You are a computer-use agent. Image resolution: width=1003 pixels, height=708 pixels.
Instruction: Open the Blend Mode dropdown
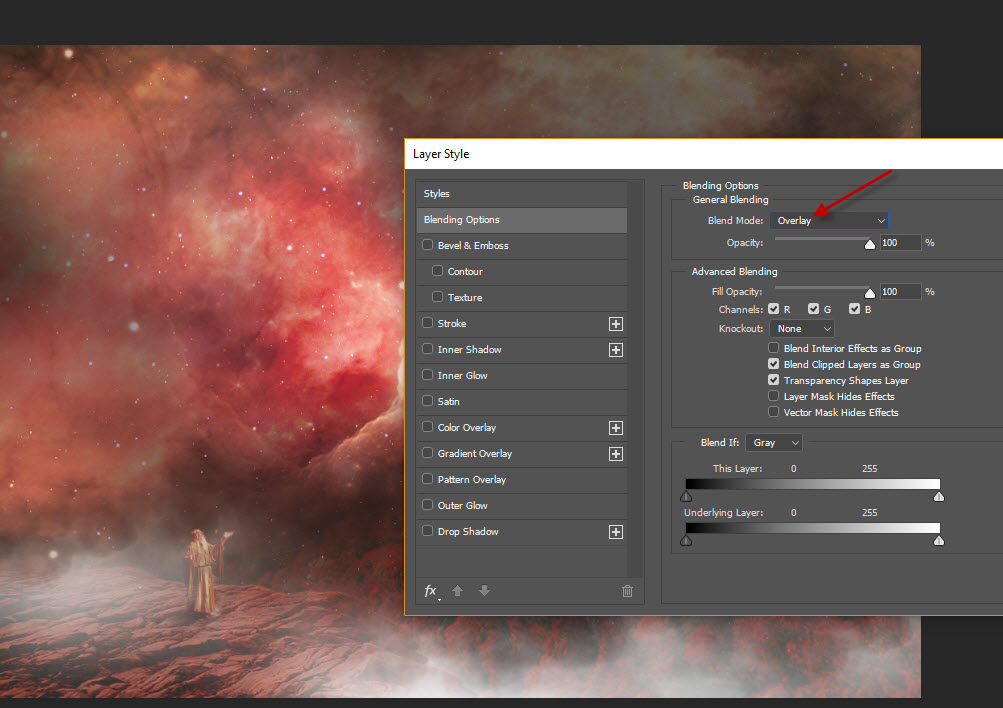point(830,220)
